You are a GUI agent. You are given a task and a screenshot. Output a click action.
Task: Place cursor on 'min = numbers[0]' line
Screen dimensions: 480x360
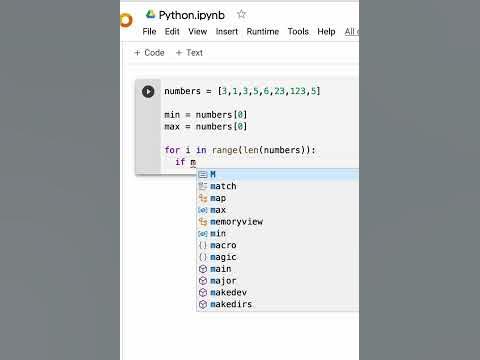206,115
